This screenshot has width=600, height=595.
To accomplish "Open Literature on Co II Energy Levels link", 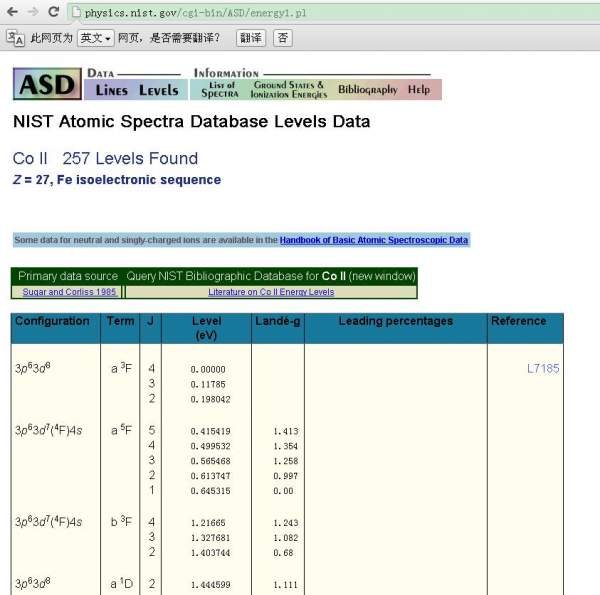I will tap(271, 292).
